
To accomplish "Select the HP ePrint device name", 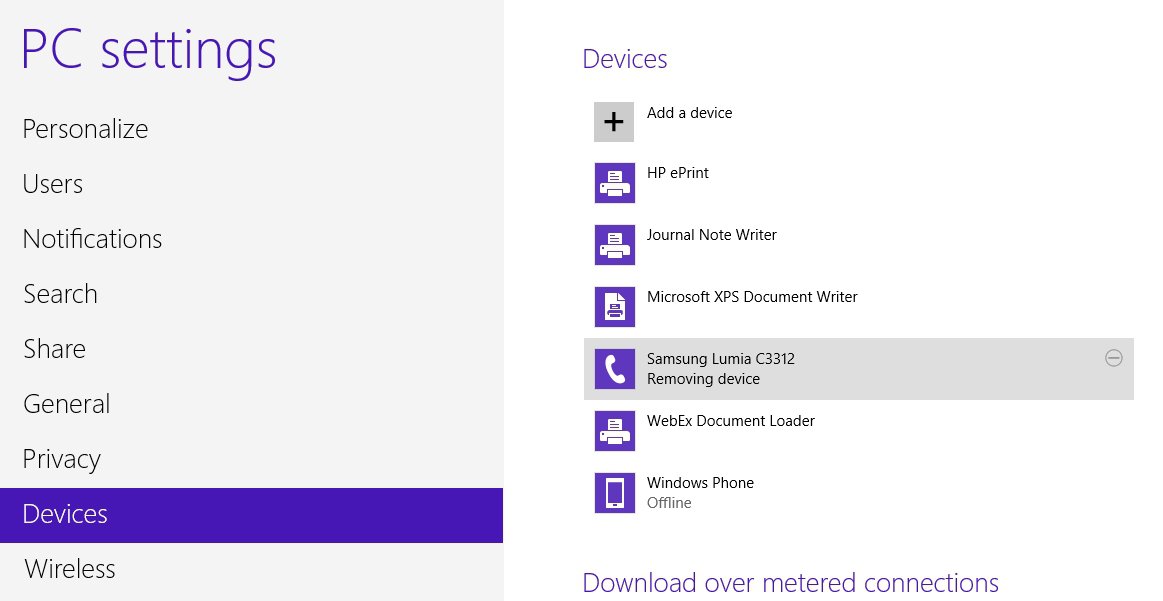I will 678,173.
